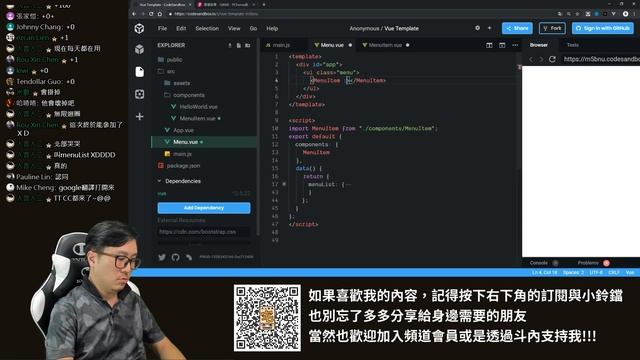Open a new Chrome tab

[x=264, y=4]
